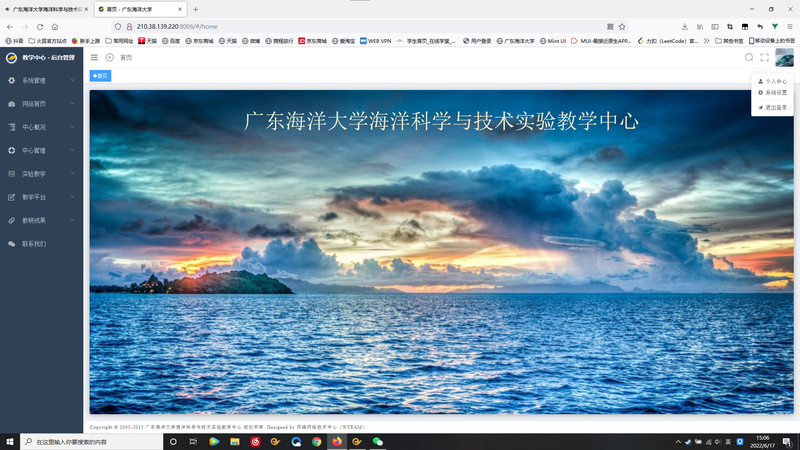Click the 教学中心·后台管理 logo

[41, 58]
